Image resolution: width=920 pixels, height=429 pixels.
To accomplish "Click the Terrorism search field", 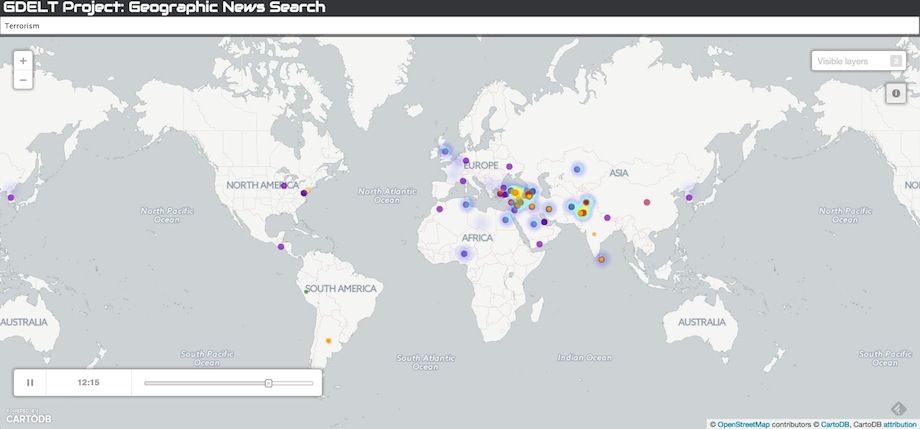I will 460,25.
